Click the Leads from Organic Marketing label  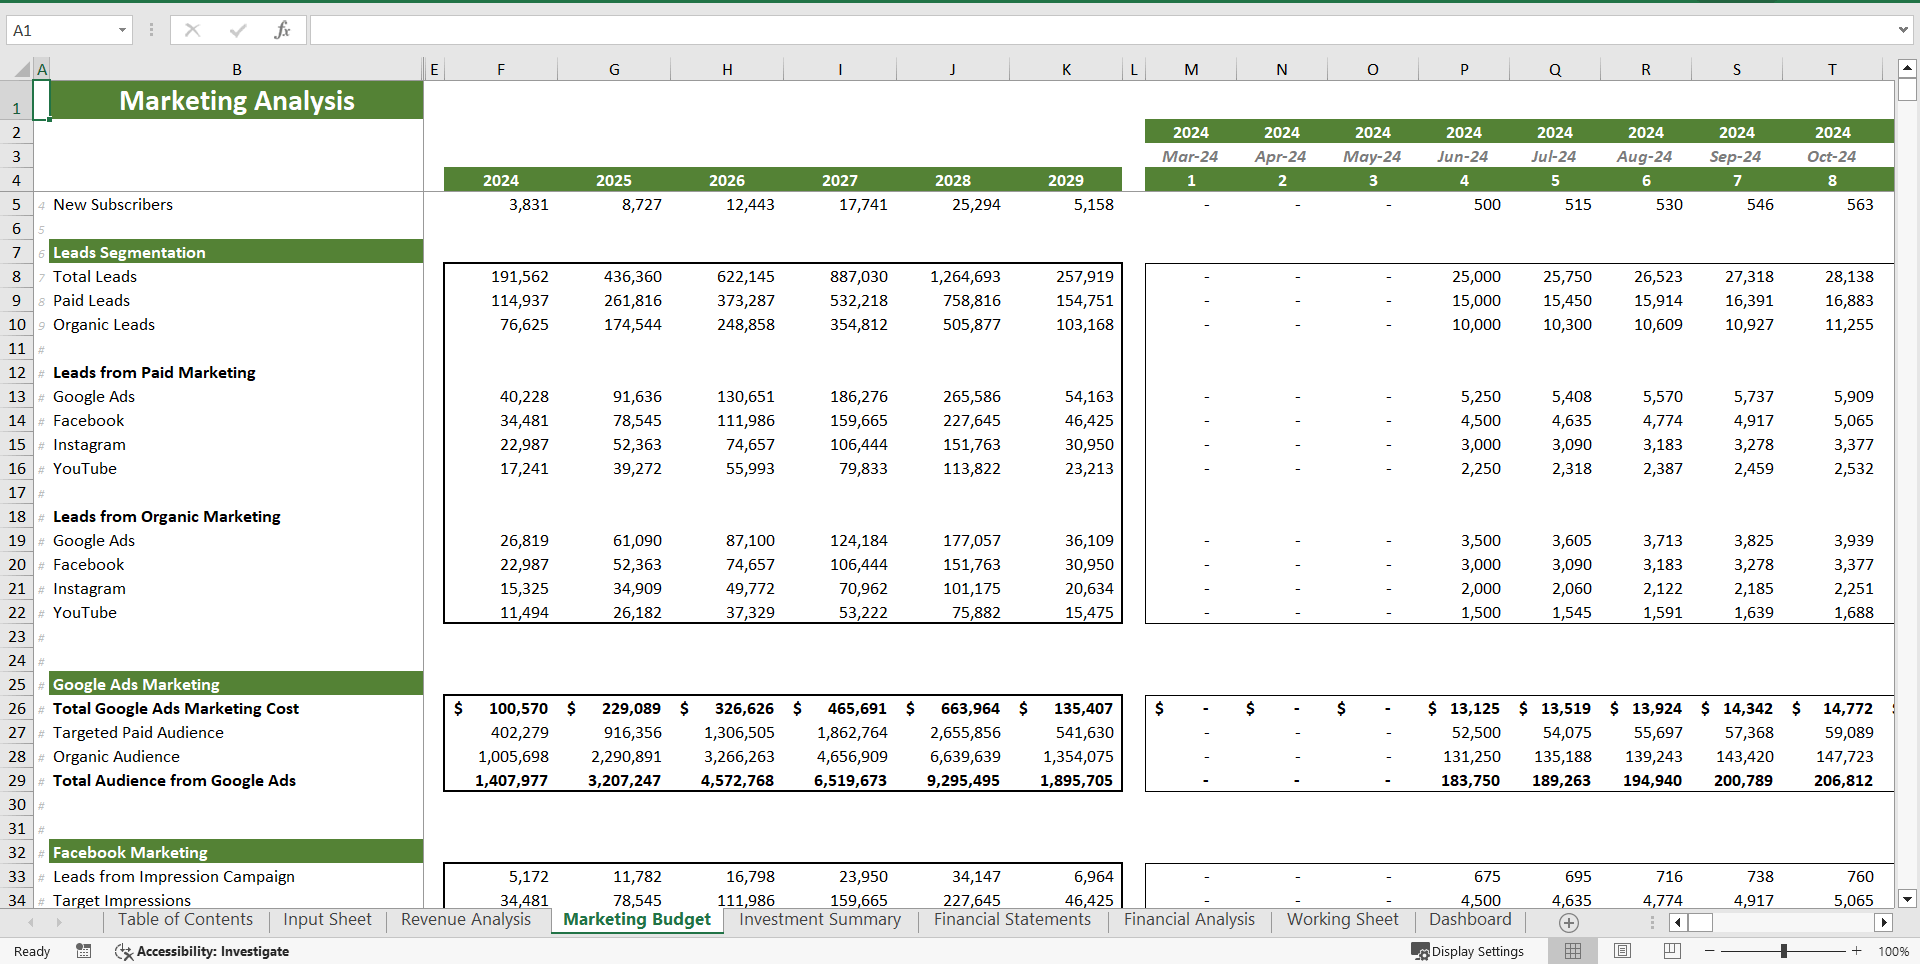pyautogui.click(x=166, y=516)
